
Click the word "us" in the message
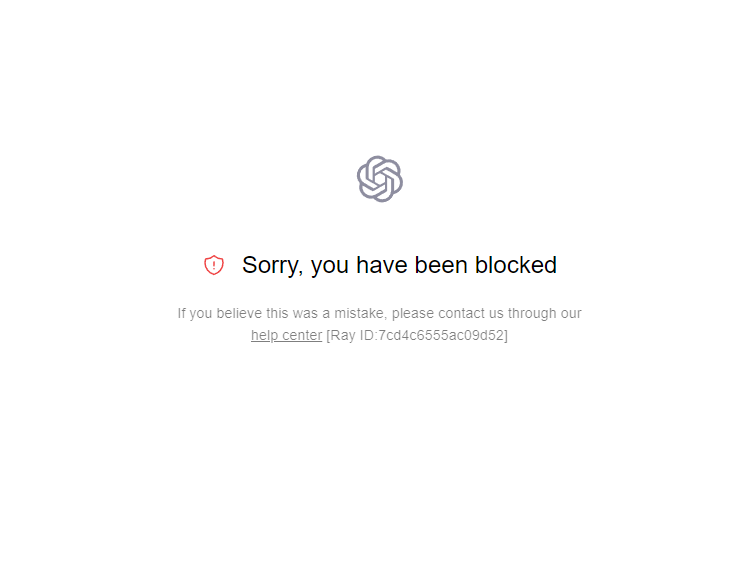(496, 314)
